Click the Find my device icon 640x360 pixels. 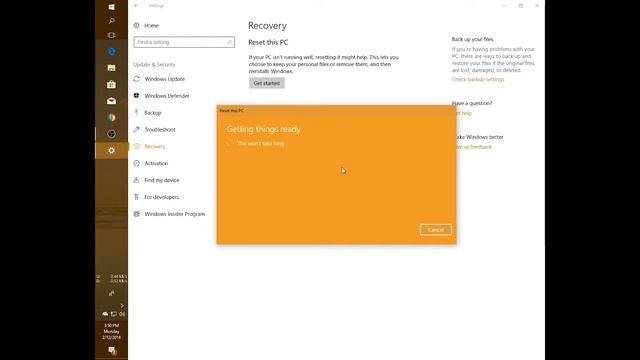136,180
